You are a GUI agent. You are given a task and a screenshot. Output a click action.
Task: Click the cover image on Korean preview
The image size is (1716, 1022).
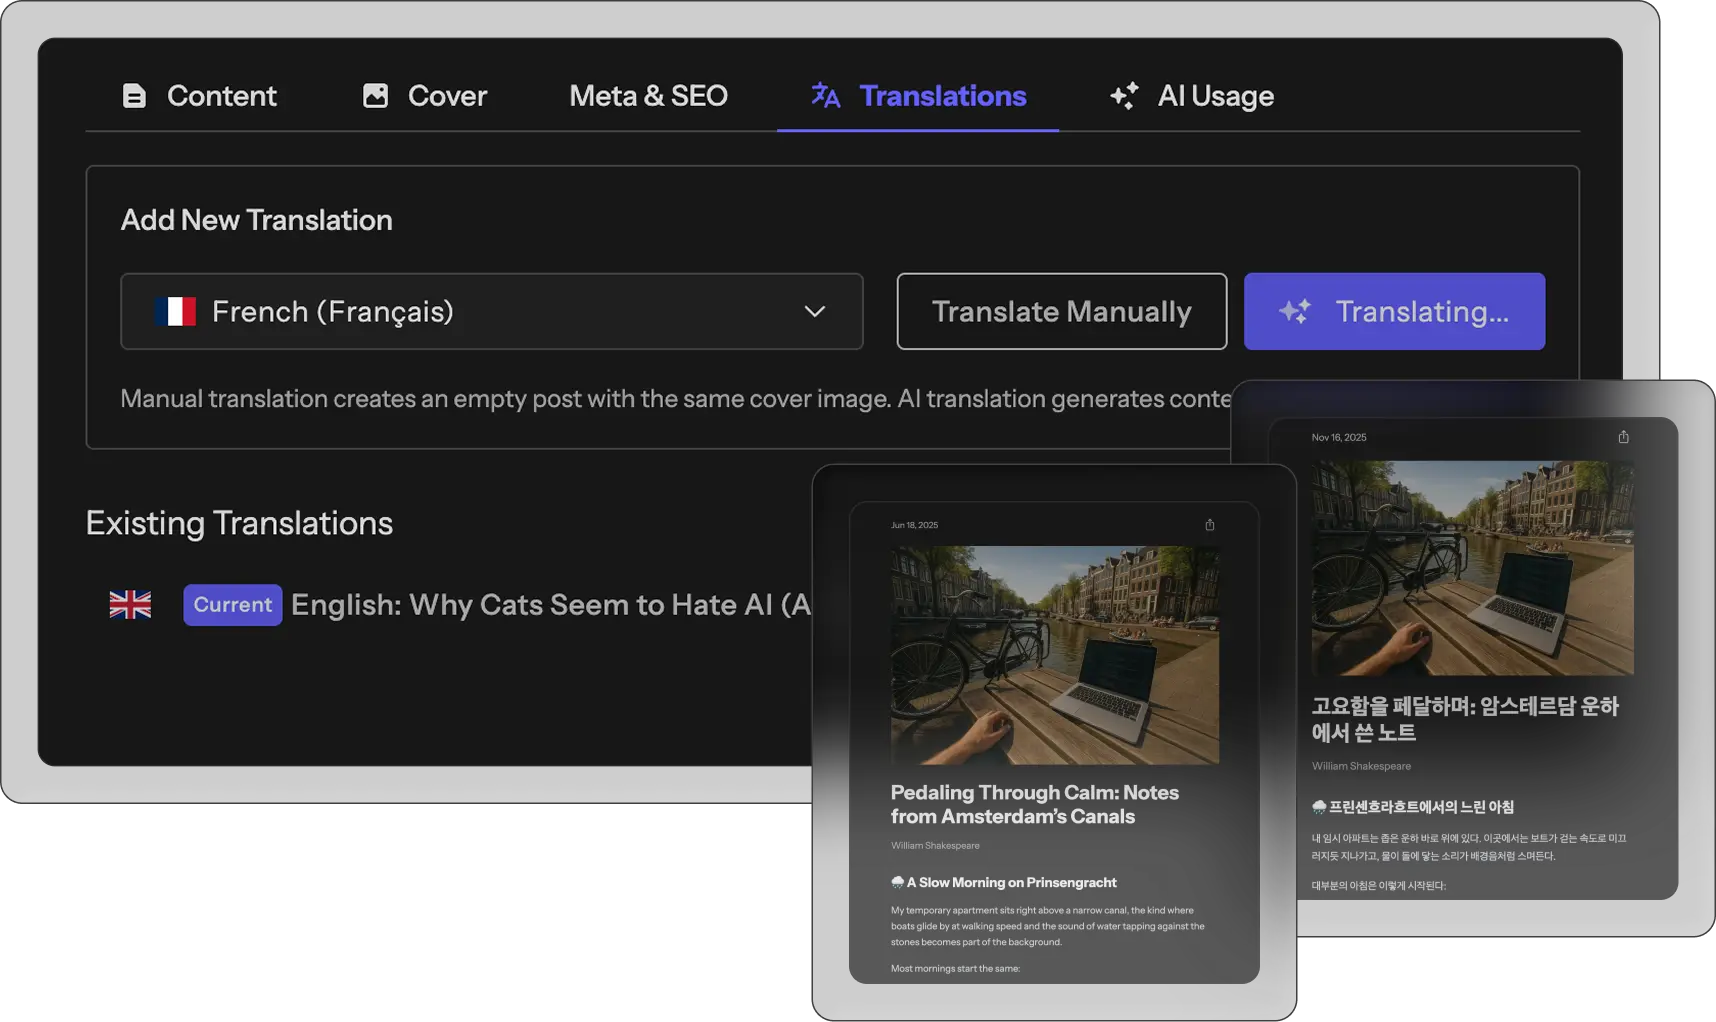(x=1472, y=568)
